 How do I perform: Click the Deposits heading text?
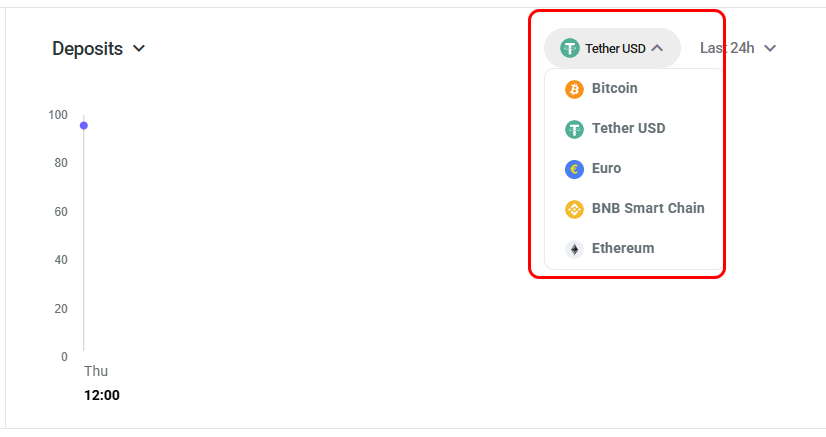pos(87,48)
